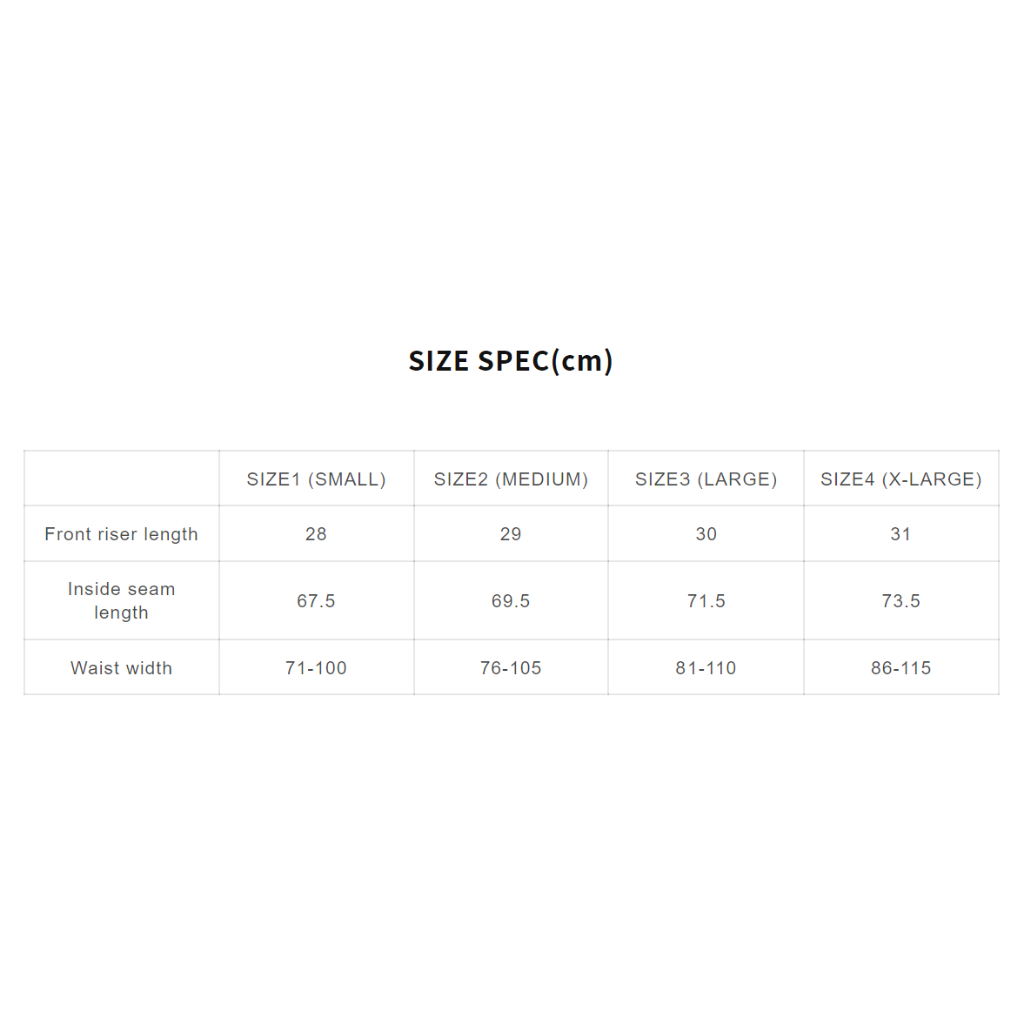Select the SIZE2 (MEDIUM) column header
Viewport: 1024px width, 1024px height.
pos(511,479)
